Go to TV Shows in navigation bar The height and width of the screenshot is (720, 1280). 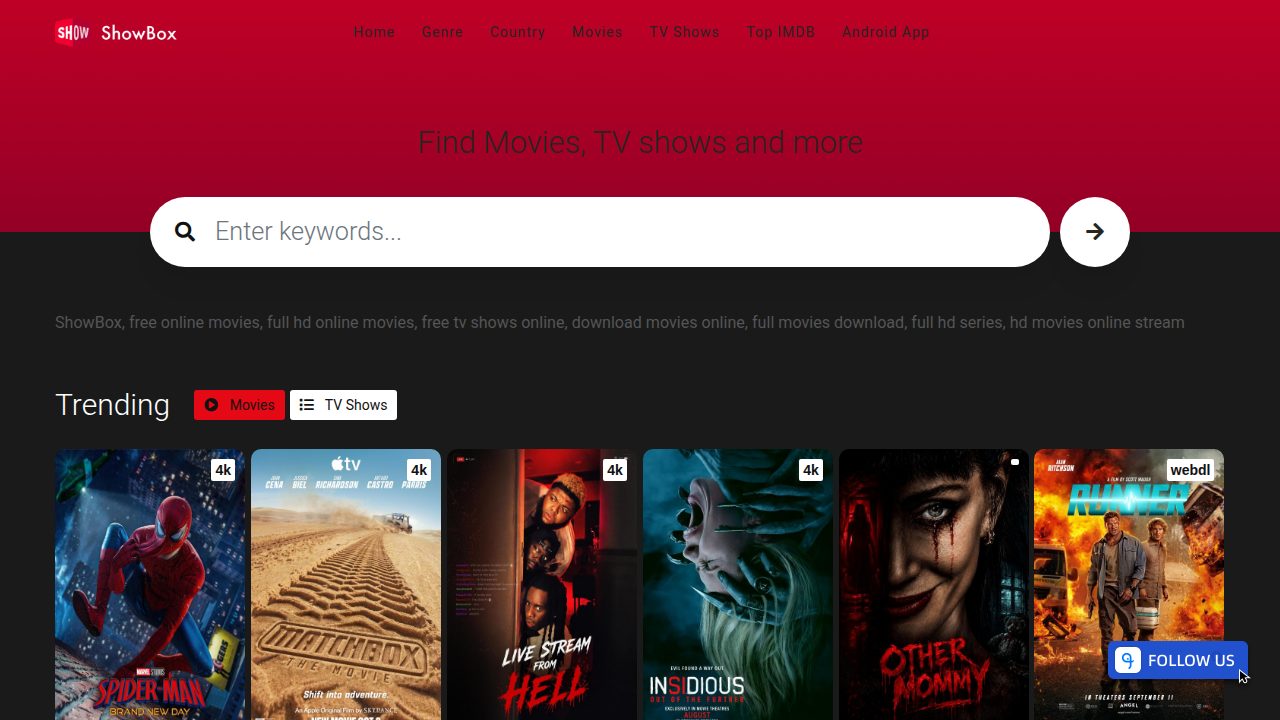tap(684, 32)
